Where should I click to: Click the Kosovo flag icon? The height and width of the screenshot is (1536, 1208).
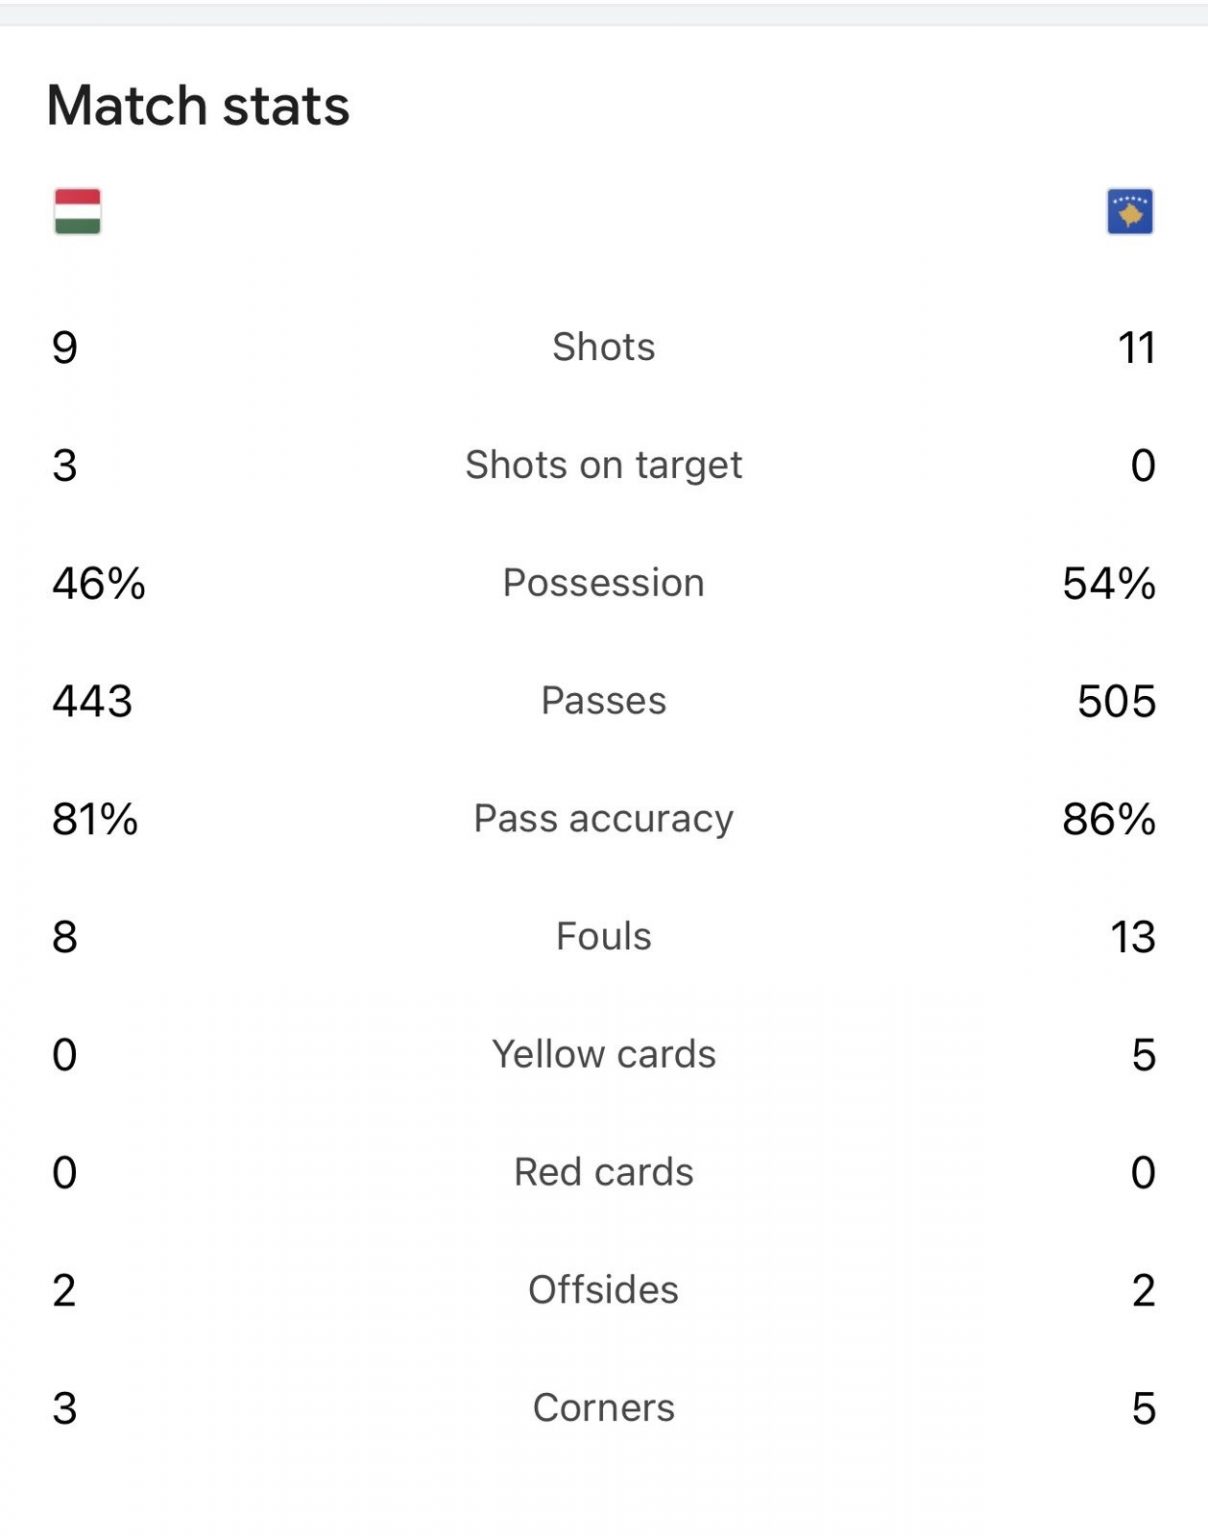pos(1130,211)
